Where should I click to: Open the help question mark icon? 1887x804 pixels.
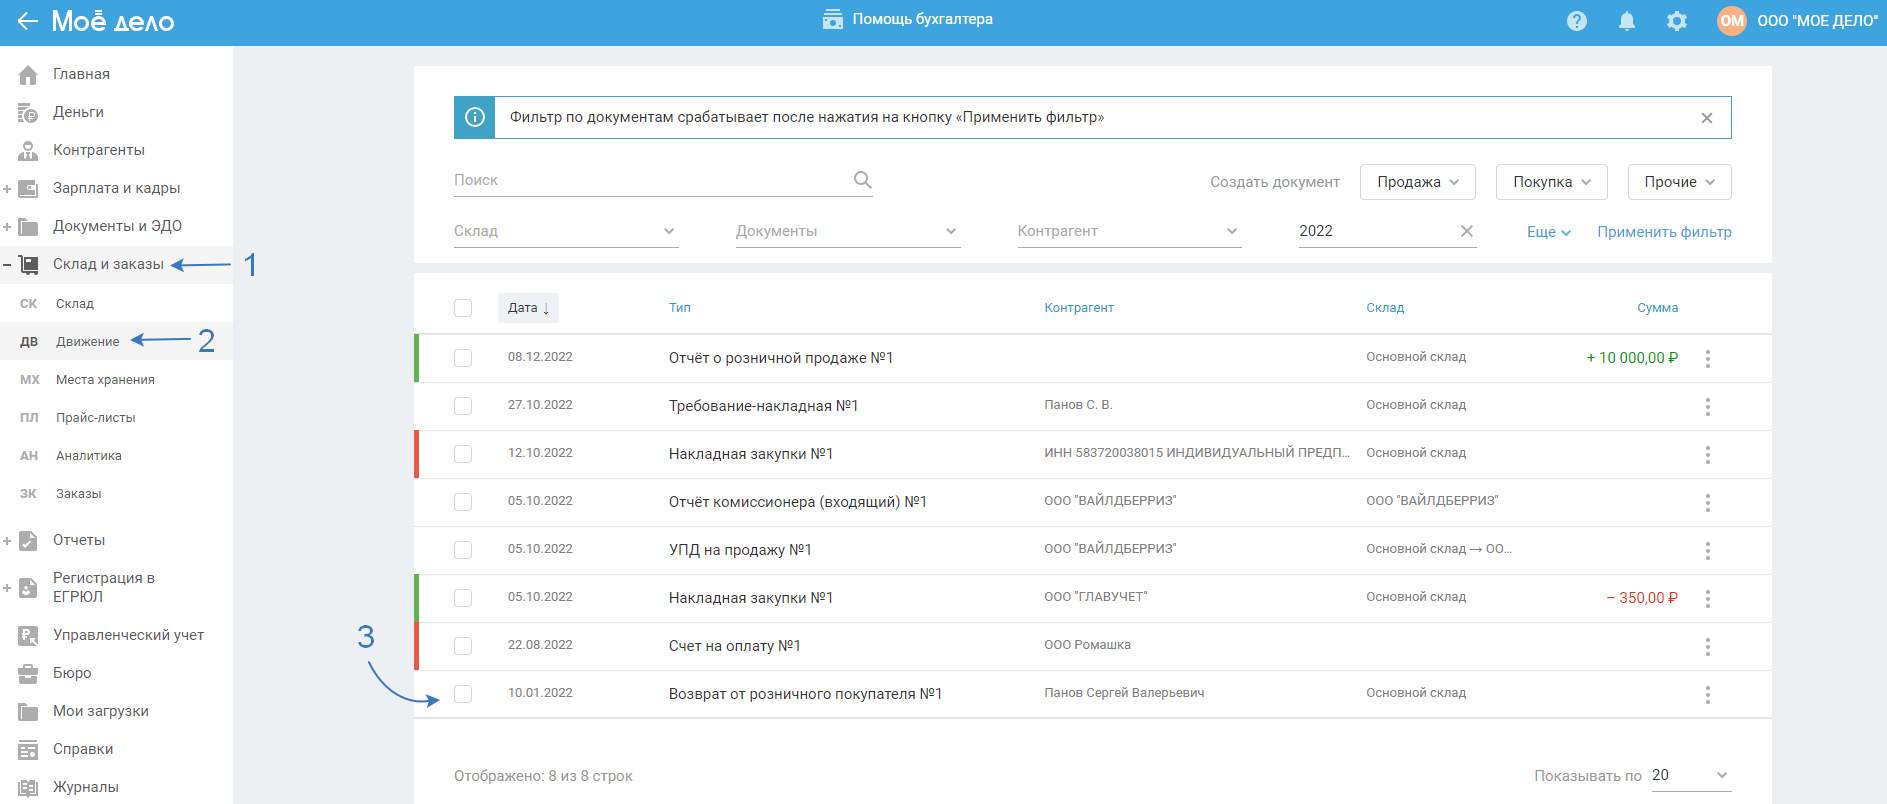tap(1577, 21)
